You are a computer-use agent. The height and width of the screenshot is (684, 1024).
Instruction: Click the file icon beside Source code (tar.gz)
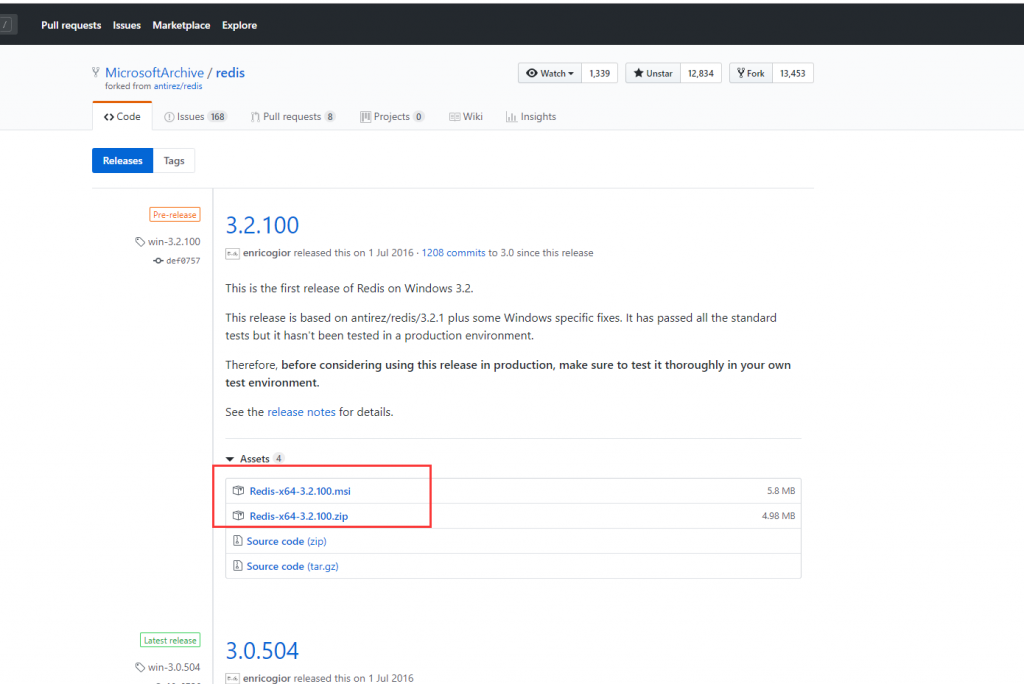238,566
